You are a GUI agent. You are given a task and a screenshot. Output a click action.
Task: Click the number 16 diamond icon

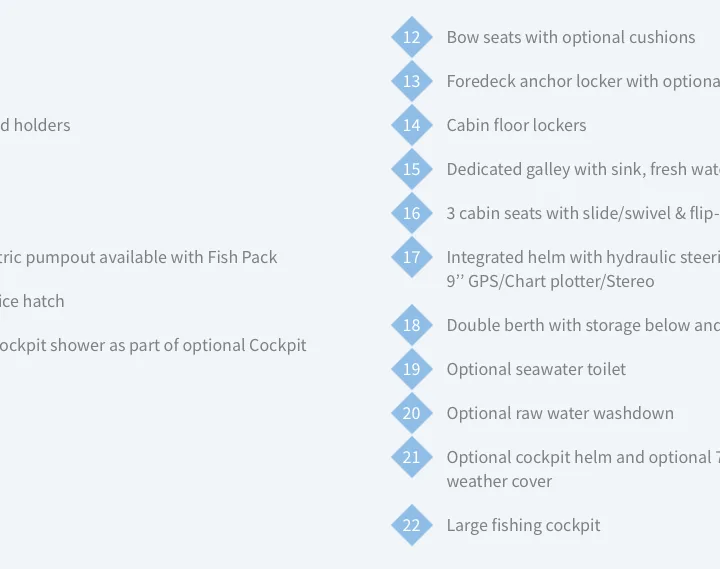point(411,213)
